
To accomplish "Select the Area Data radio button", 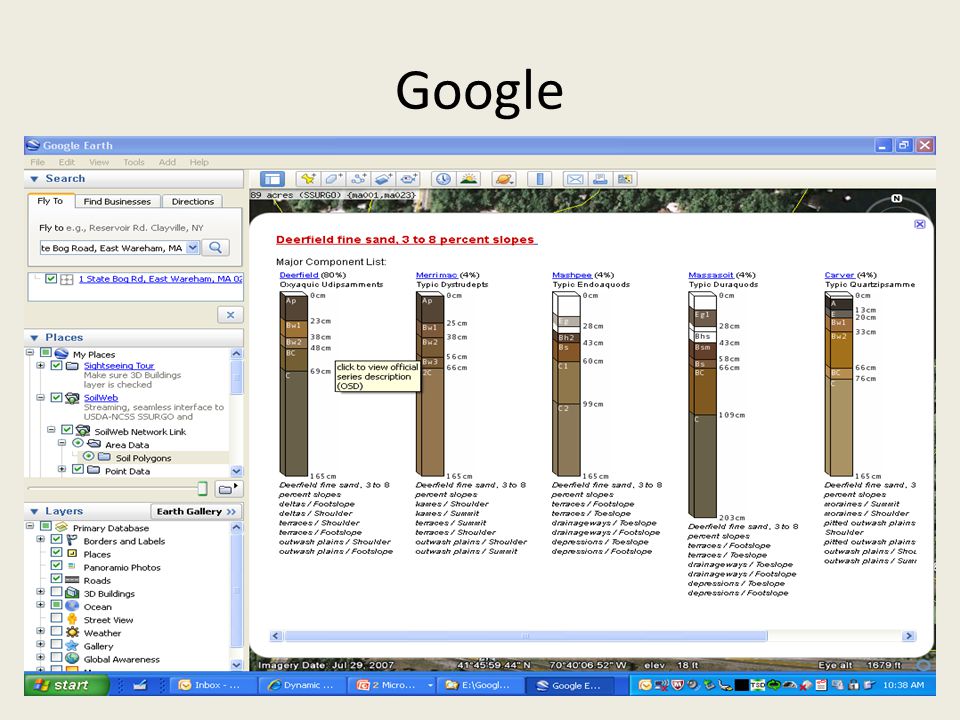I will pyautogui.click(x=78, y=443).
